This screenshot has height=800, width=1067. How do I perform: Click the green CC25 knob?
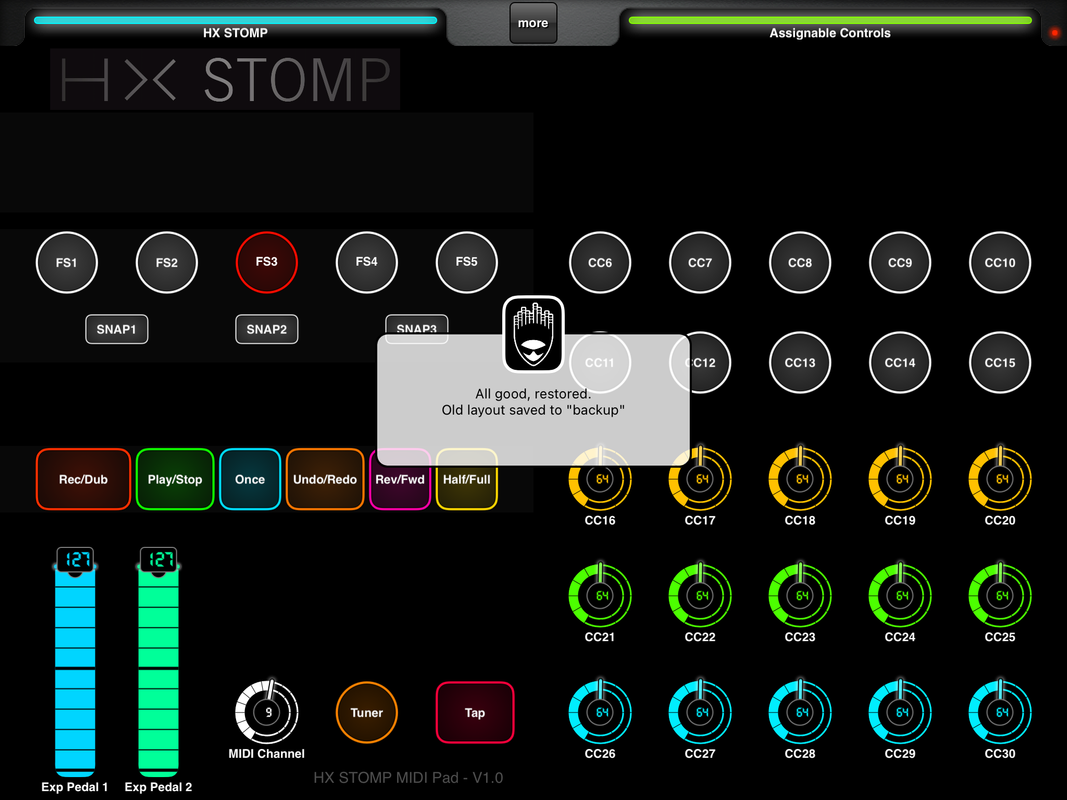[x=1000, y=595]
